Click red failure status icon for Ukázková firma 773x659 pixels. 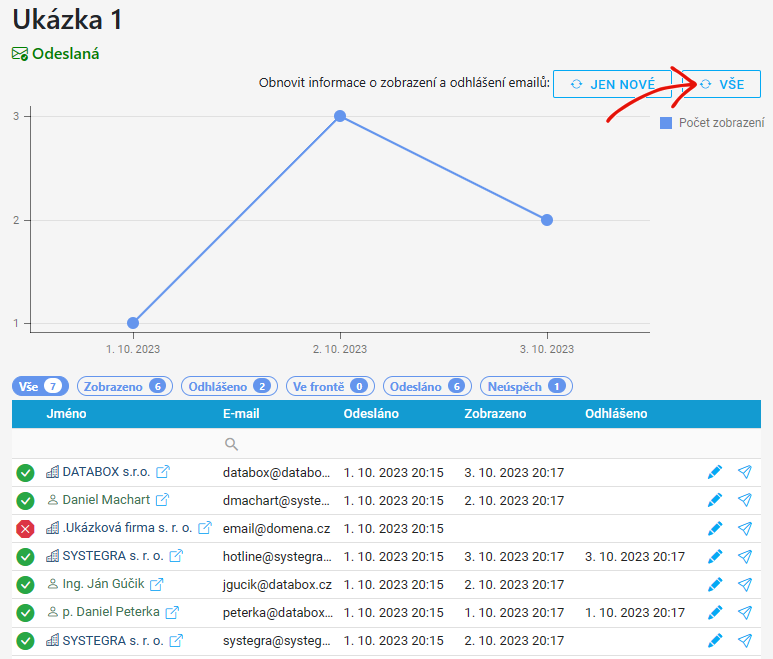(25, 529)
